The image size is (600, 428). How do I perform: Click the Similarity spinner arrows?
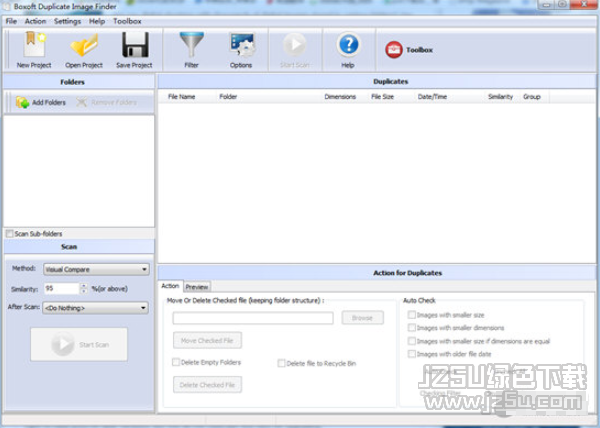[84, 288]
